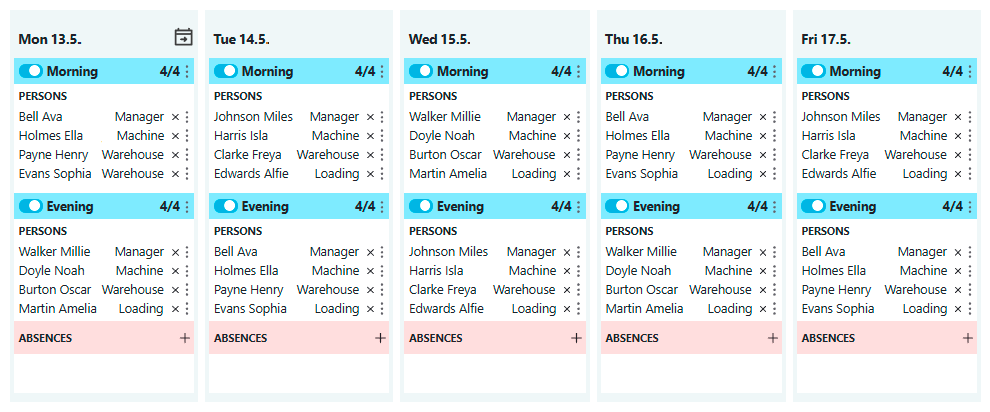Remove Johnson Miles from Tuesday Morning shift
This screenshot has width=990, height=412.
click(x=370, y=117)
